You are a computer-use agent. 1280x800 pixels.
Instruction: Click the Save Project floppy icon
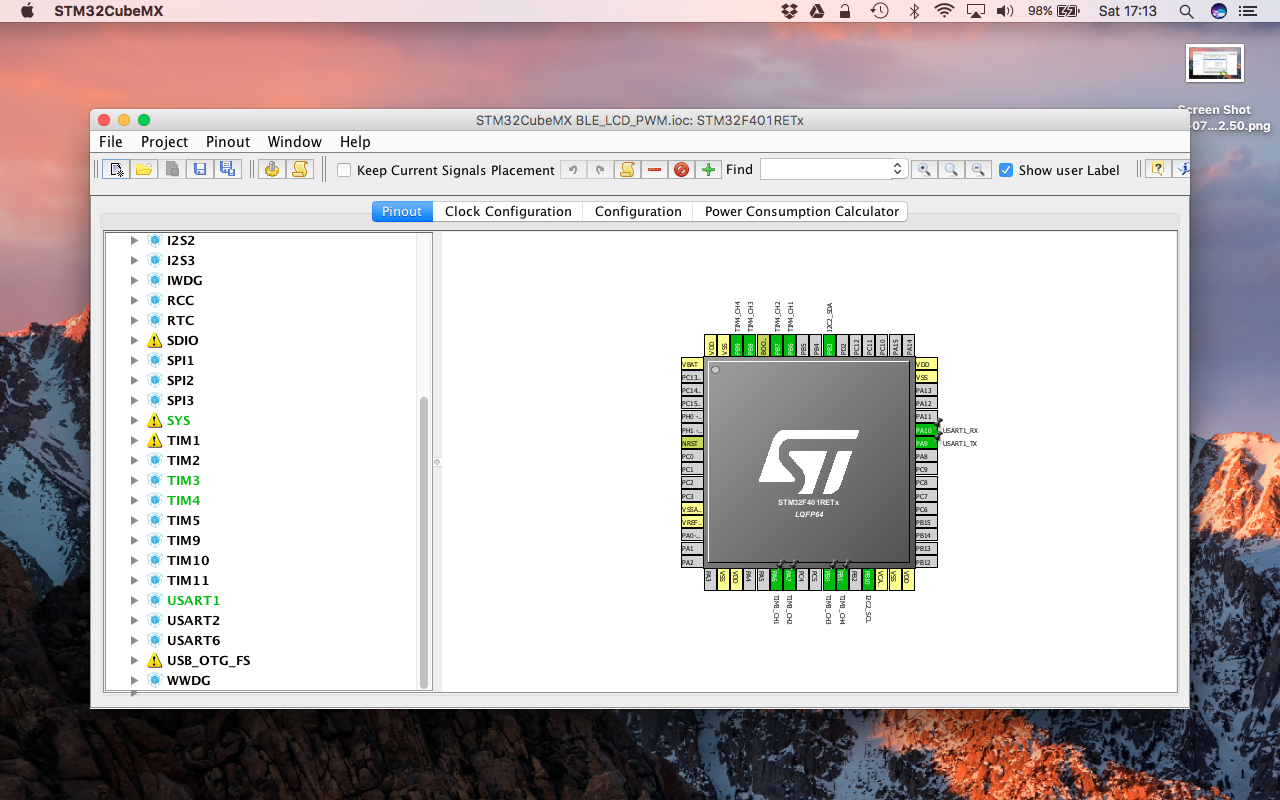pos(200,169)
